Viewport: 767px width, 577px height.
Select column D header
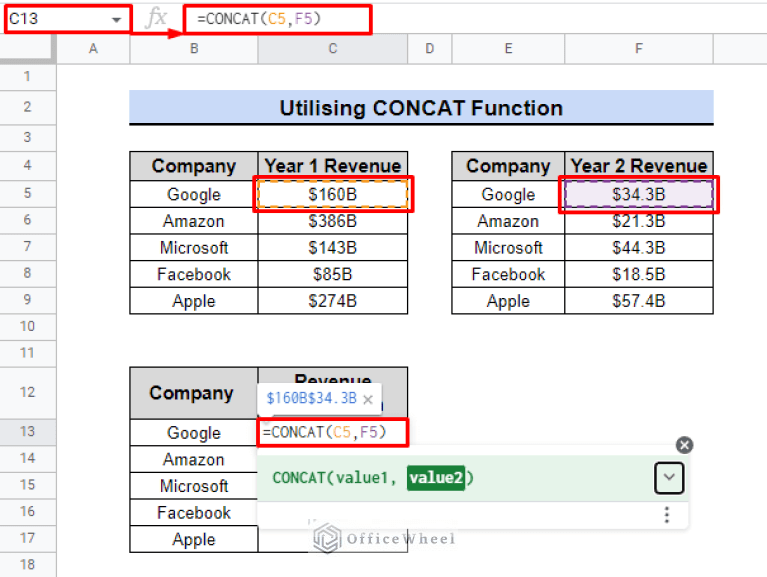pyautogui.click(x=429, y=49)
